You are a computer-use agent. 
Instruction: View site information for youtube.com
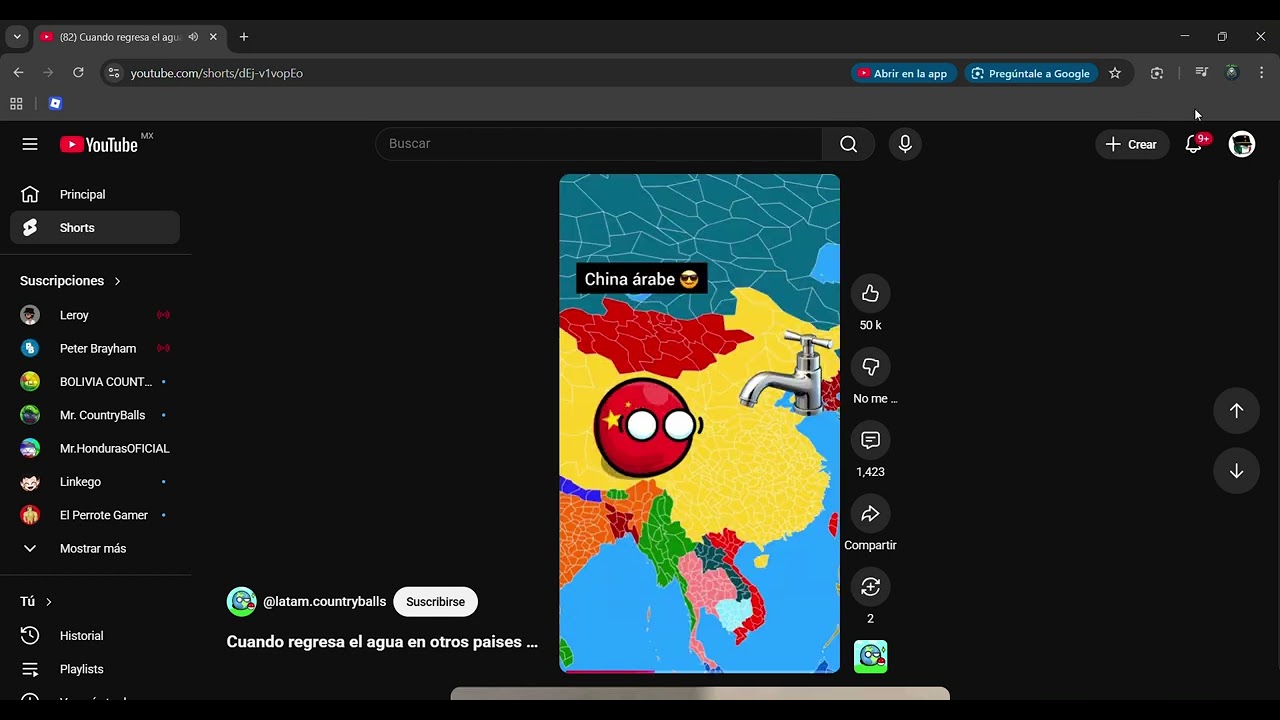tap(113, 73)
